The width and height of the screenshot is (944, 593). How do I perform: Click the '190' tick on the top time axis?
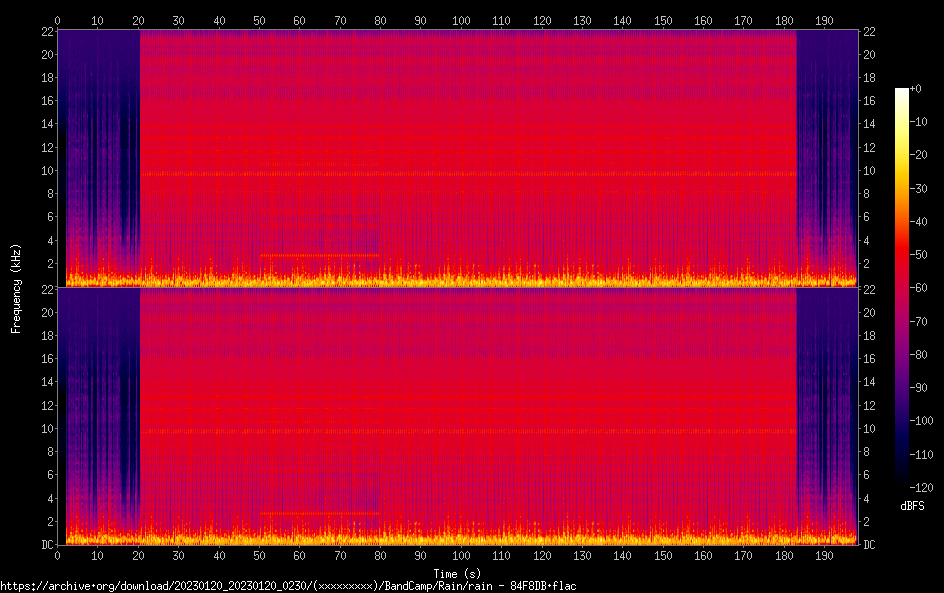(824, 20)
